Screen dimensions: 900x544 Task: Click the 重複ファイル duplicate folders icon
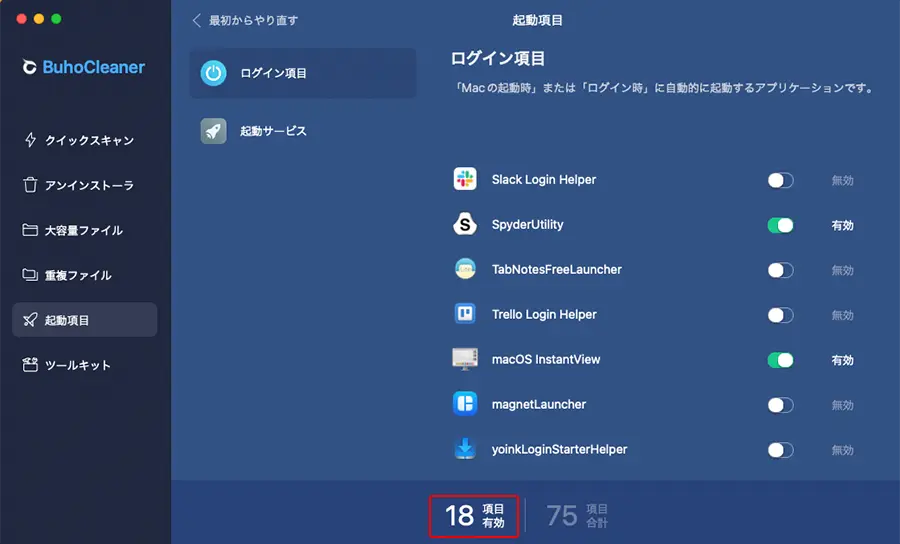[30, 275]
